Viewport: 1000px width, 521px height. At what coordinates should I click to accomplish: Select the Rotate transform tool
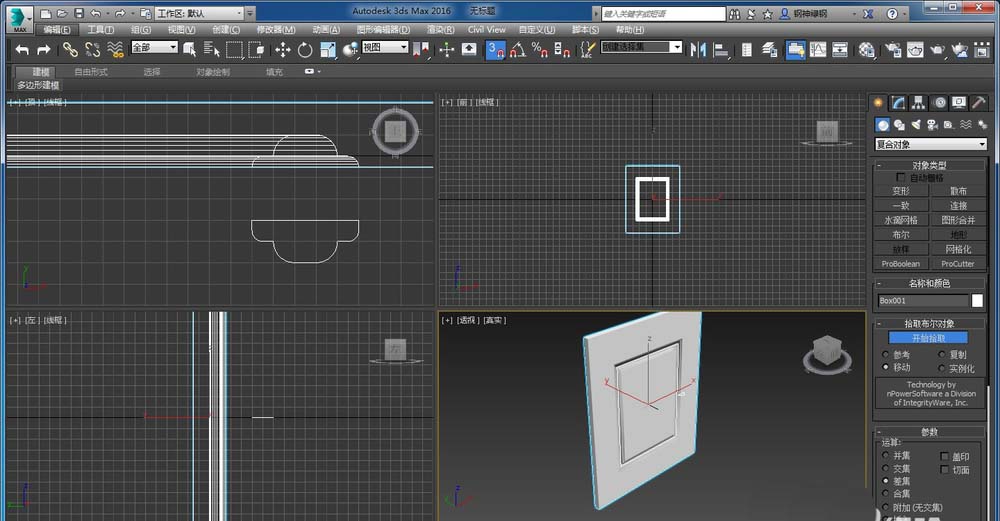[x=305, y=49]
